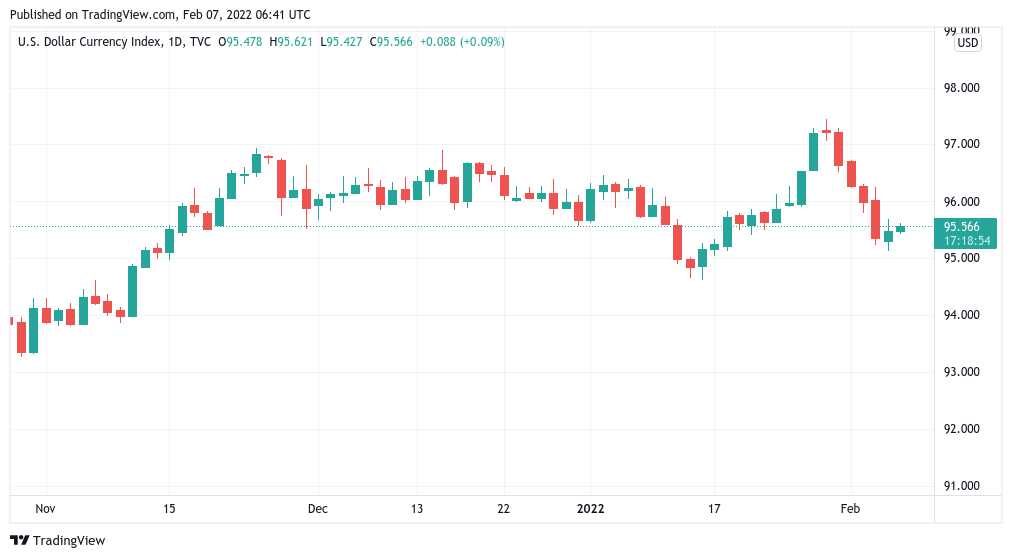
Task: Select the Feb label on time axis
Action: pyautogui.click(x=849, y=509)
